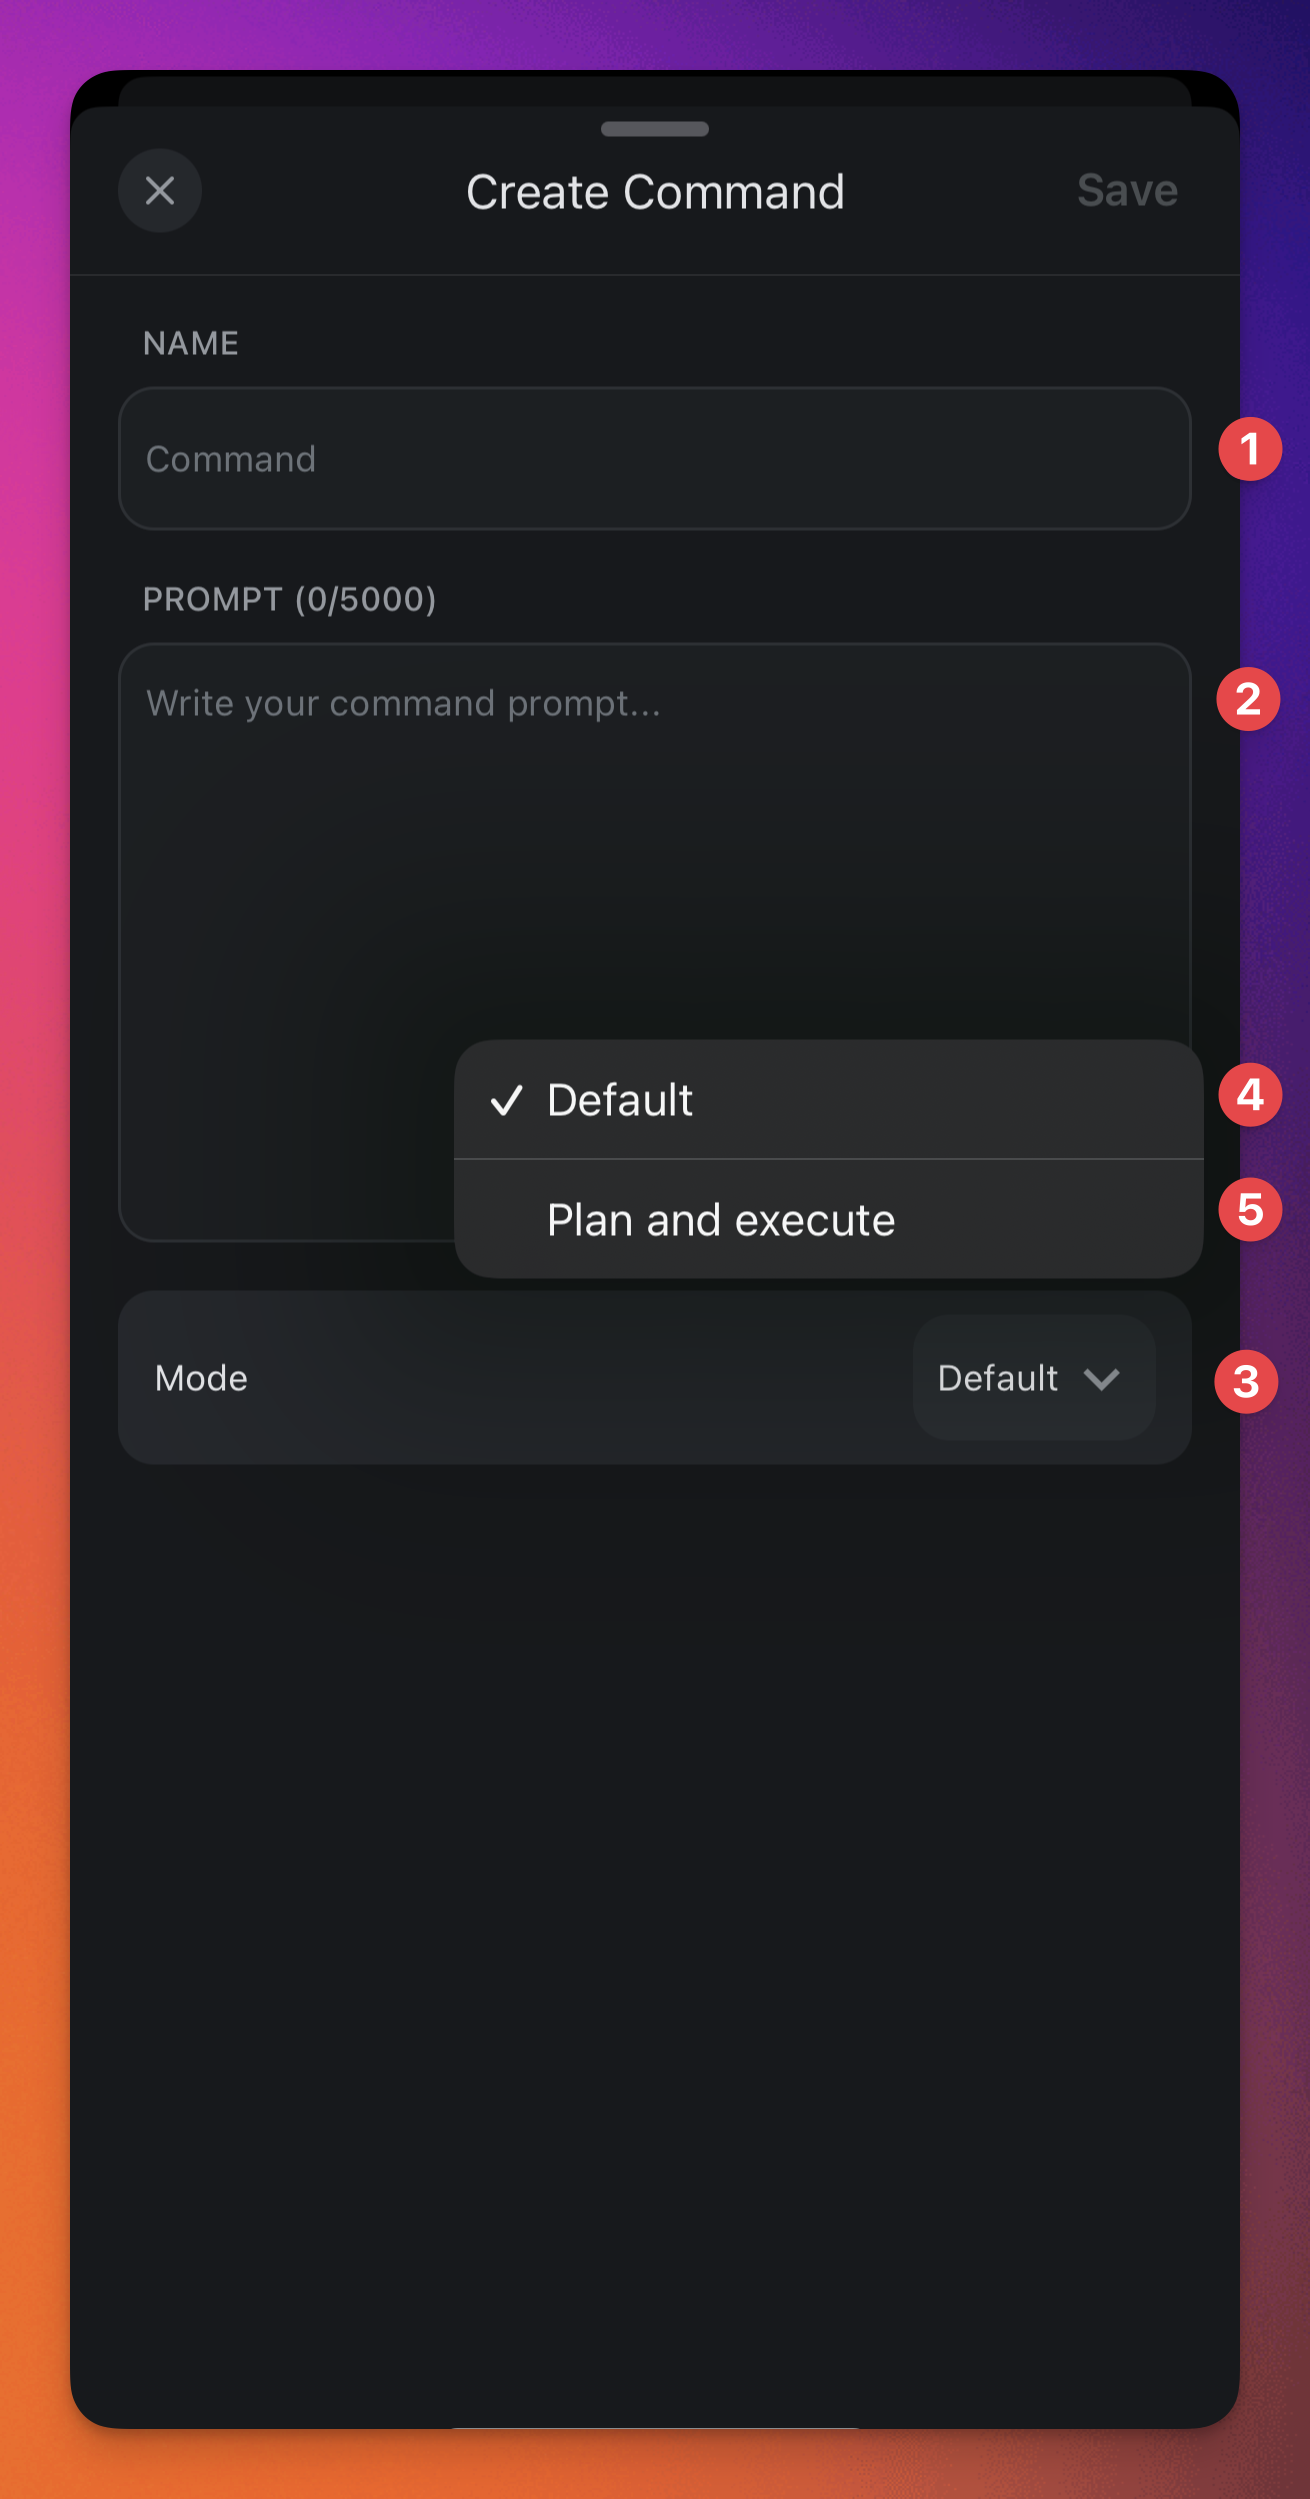Click the checkmark beside Default option

507,1100
